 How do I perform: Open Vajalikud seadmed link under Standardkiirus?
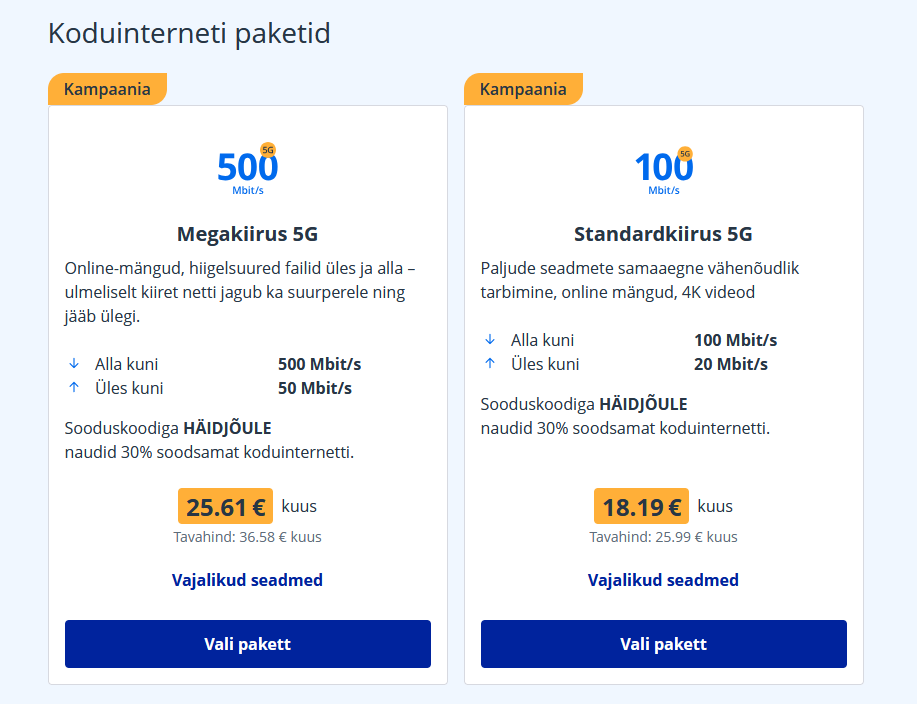[x=663, y=580]
